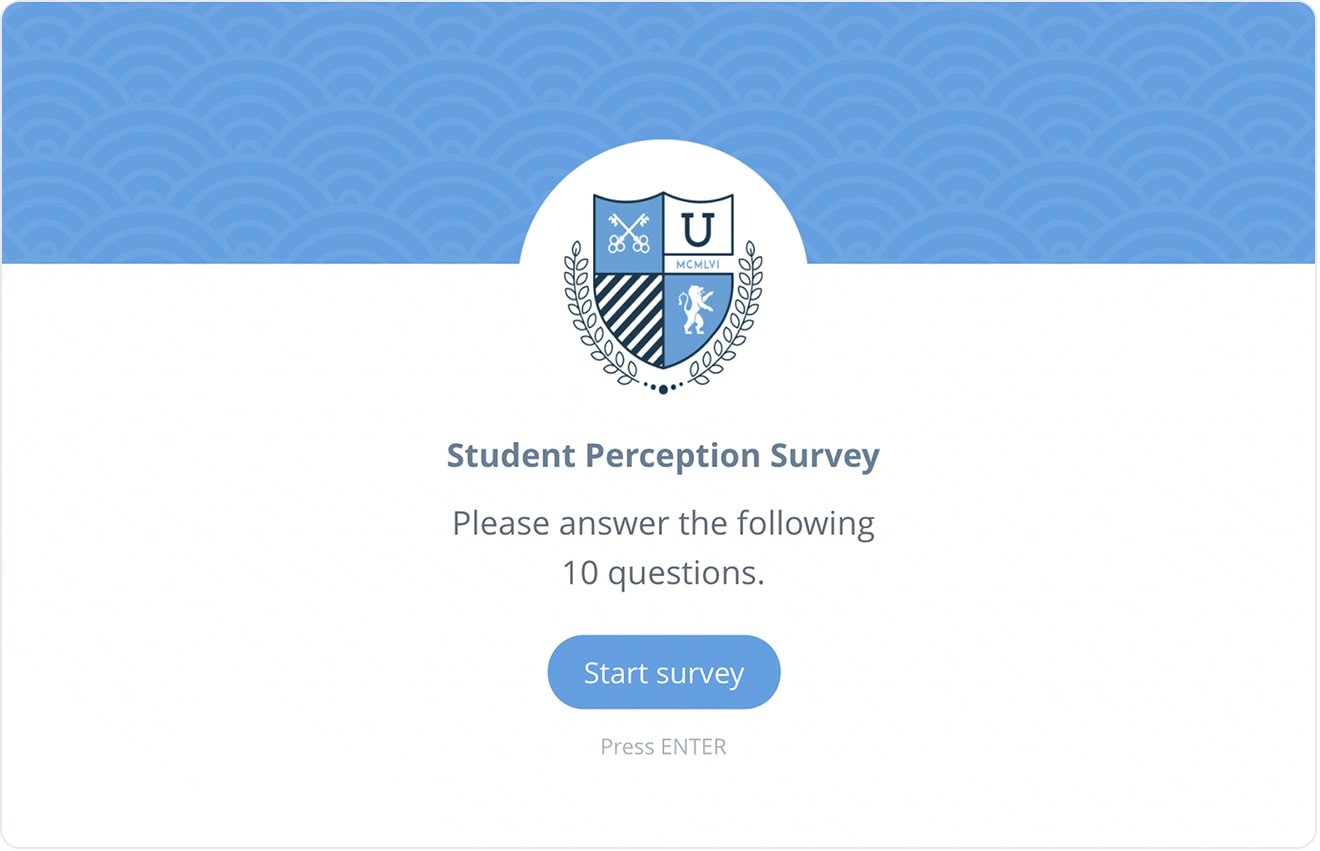Click the 10 questions instruction text

pyautogui.click(x=663, y=573)
